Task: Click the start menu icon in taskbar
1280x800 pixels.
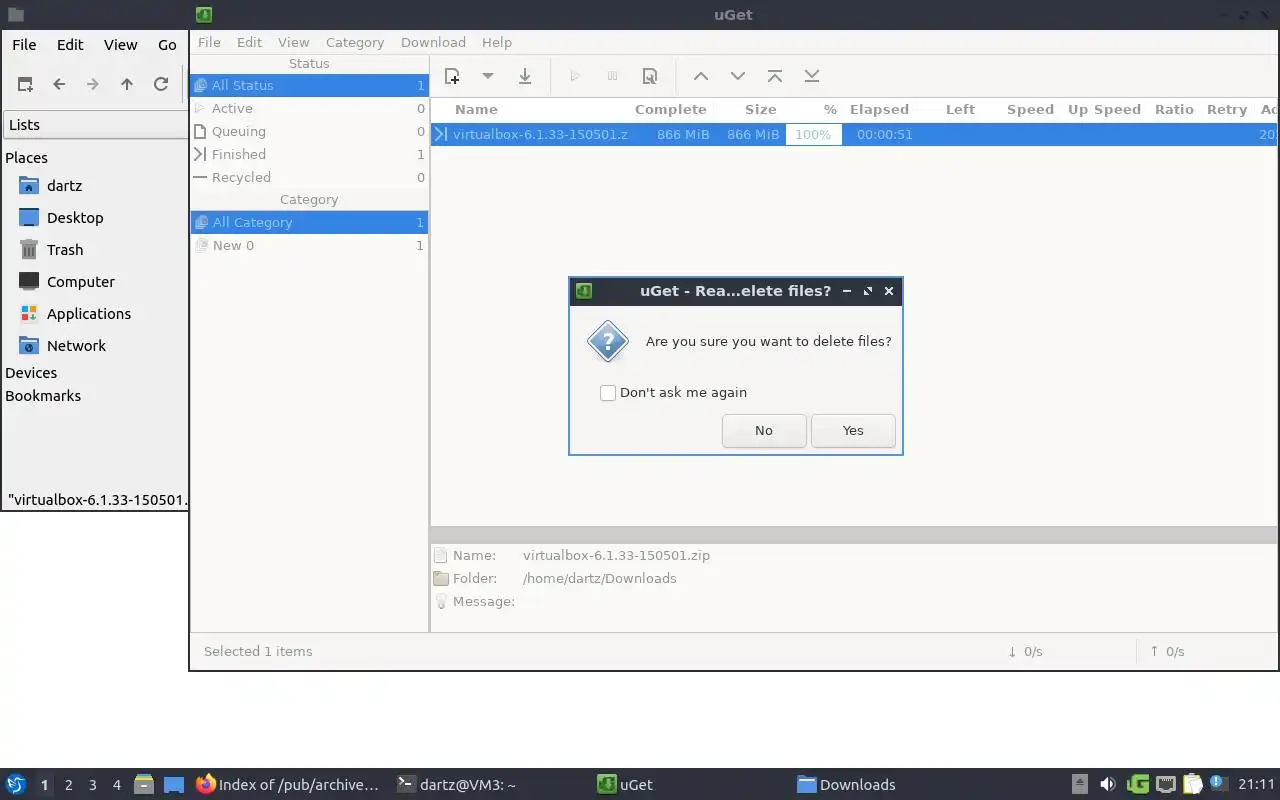Action: (x=16, y=784)
